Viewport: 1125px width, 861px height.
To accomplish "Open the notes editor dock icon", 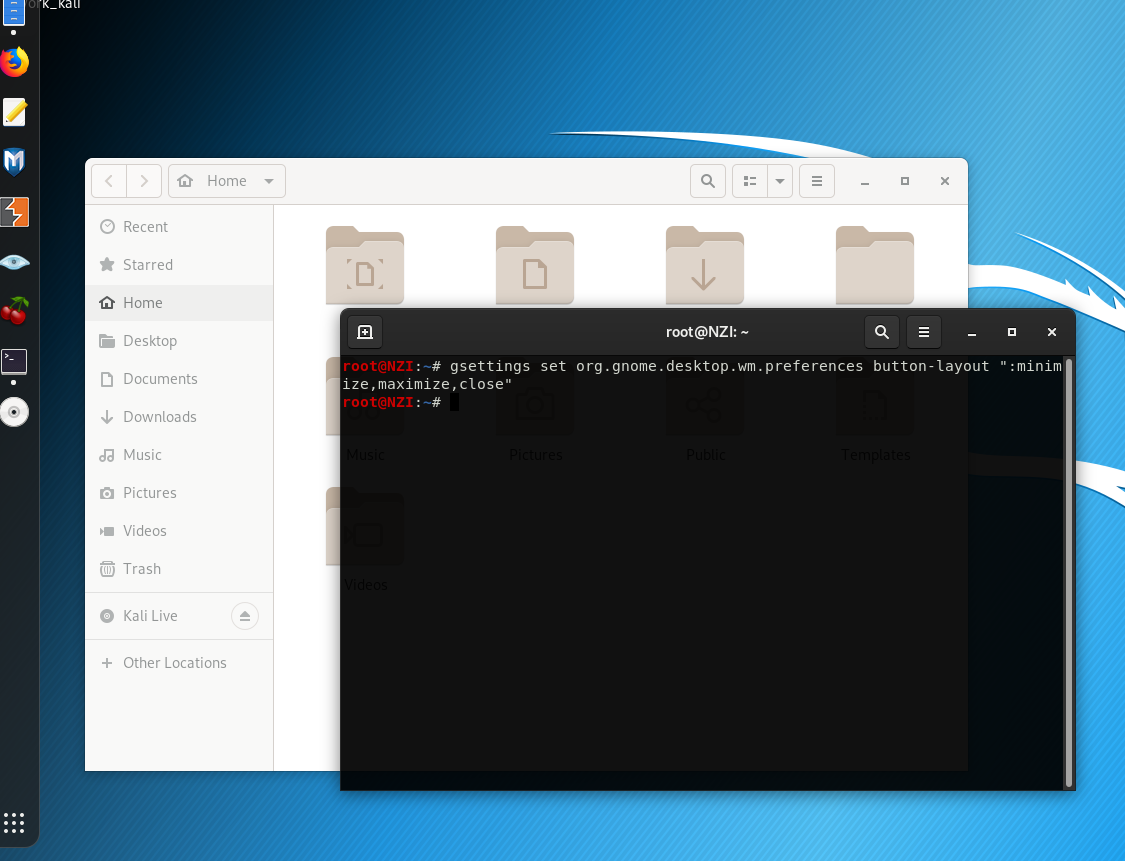I will point(14,113).
